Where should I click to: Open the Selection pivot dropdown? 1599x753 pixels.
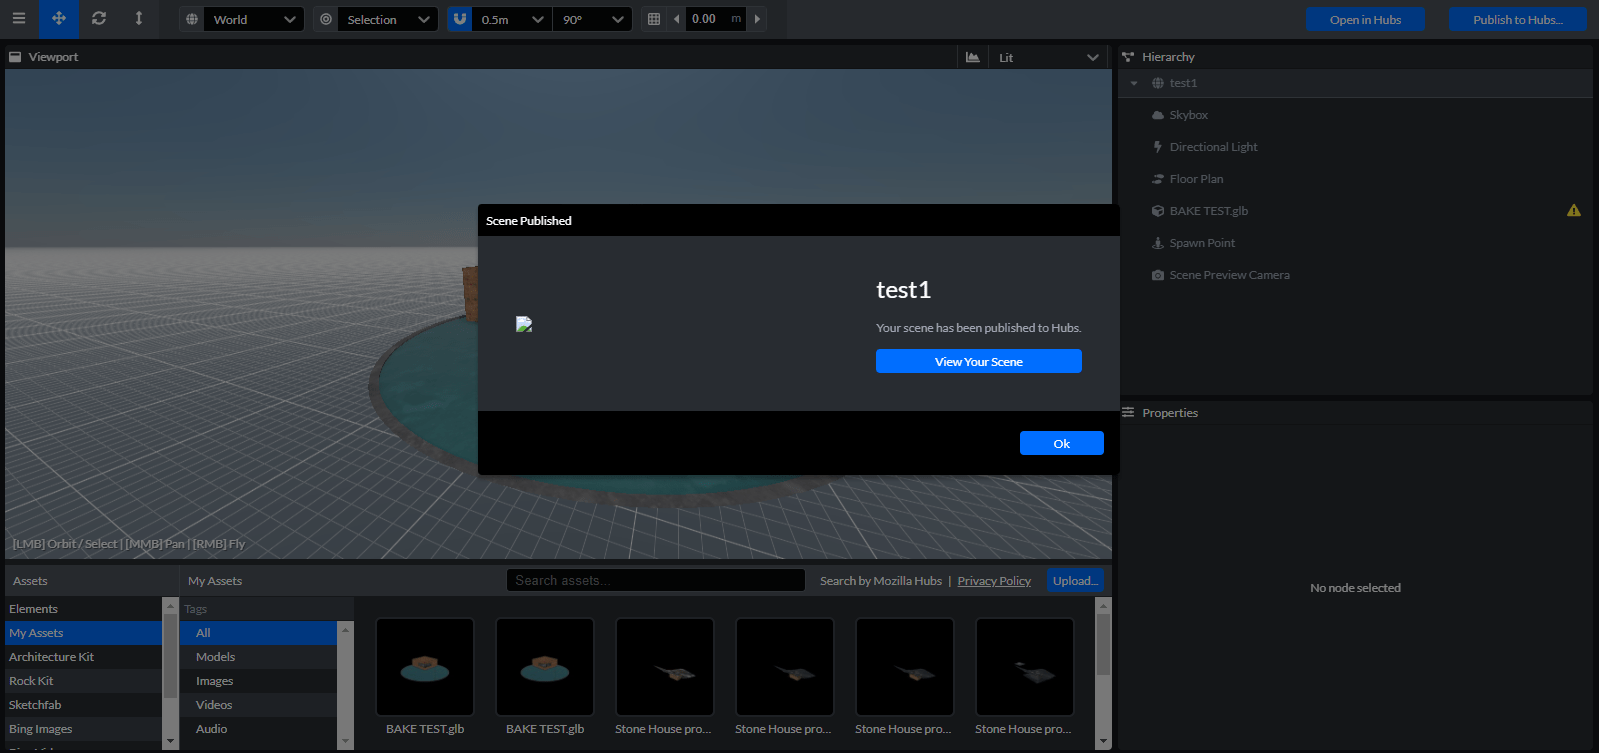pyautogui.click(x=388, y=19)
